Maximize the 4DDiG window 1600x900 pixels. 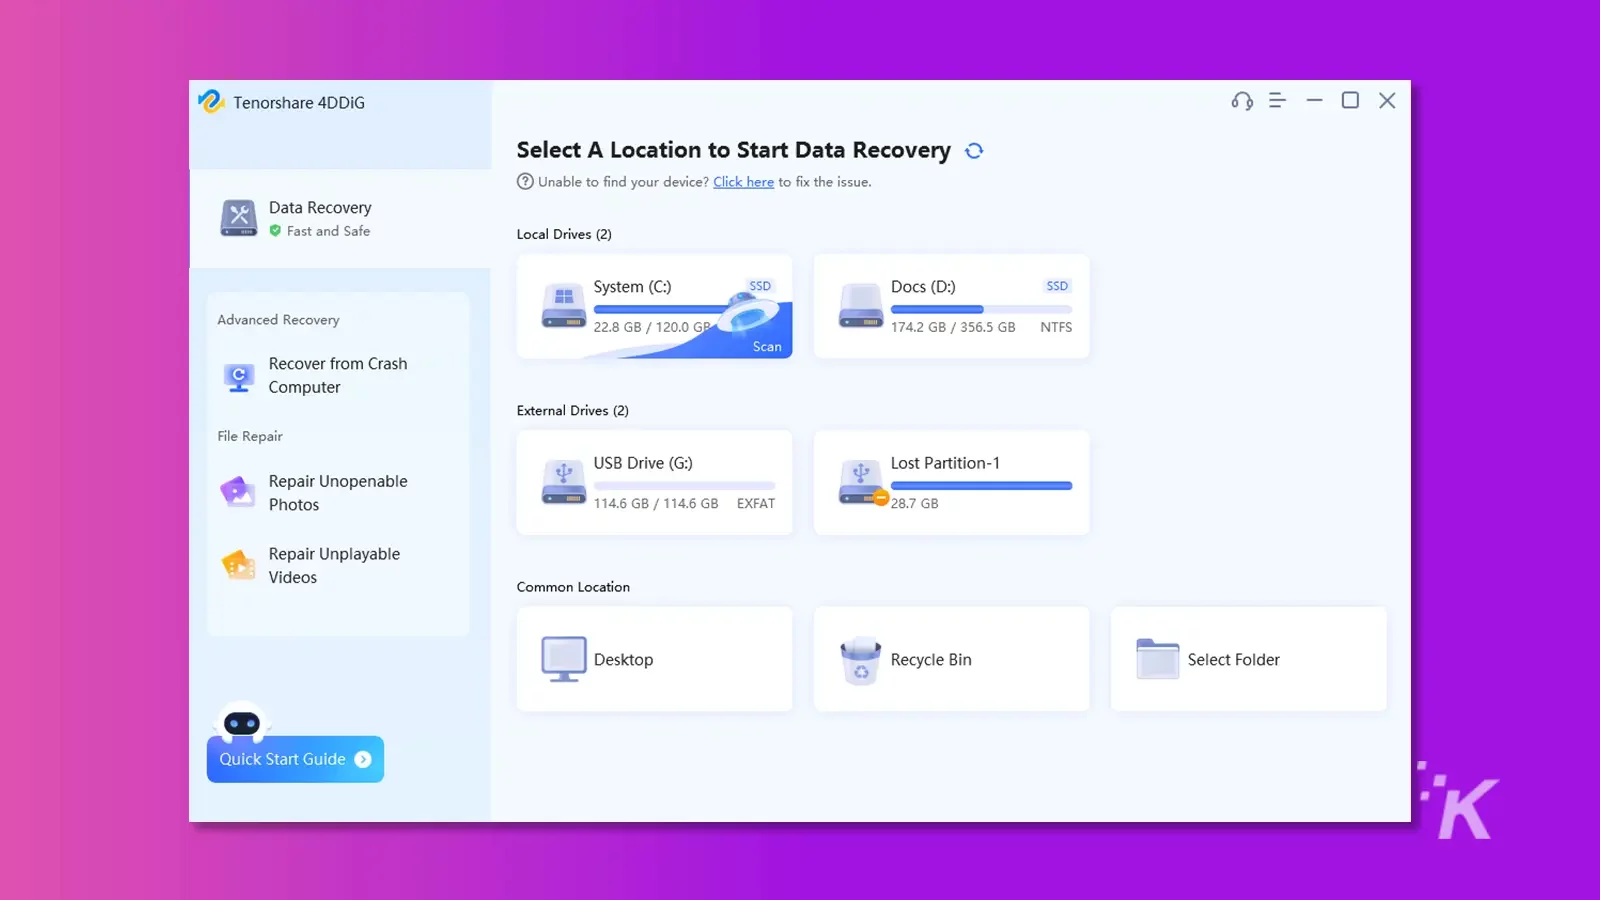tap(1350, 100)
